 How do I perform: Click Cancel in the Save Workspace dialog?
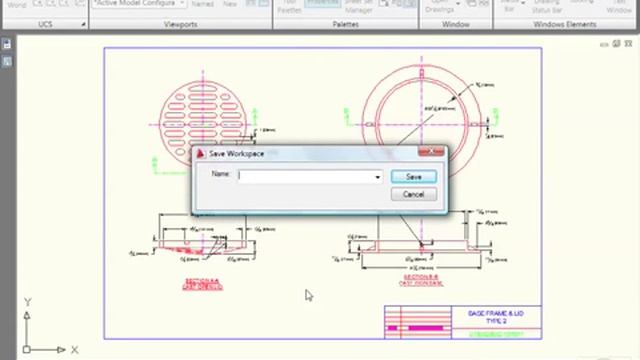(x=413, y=194)
